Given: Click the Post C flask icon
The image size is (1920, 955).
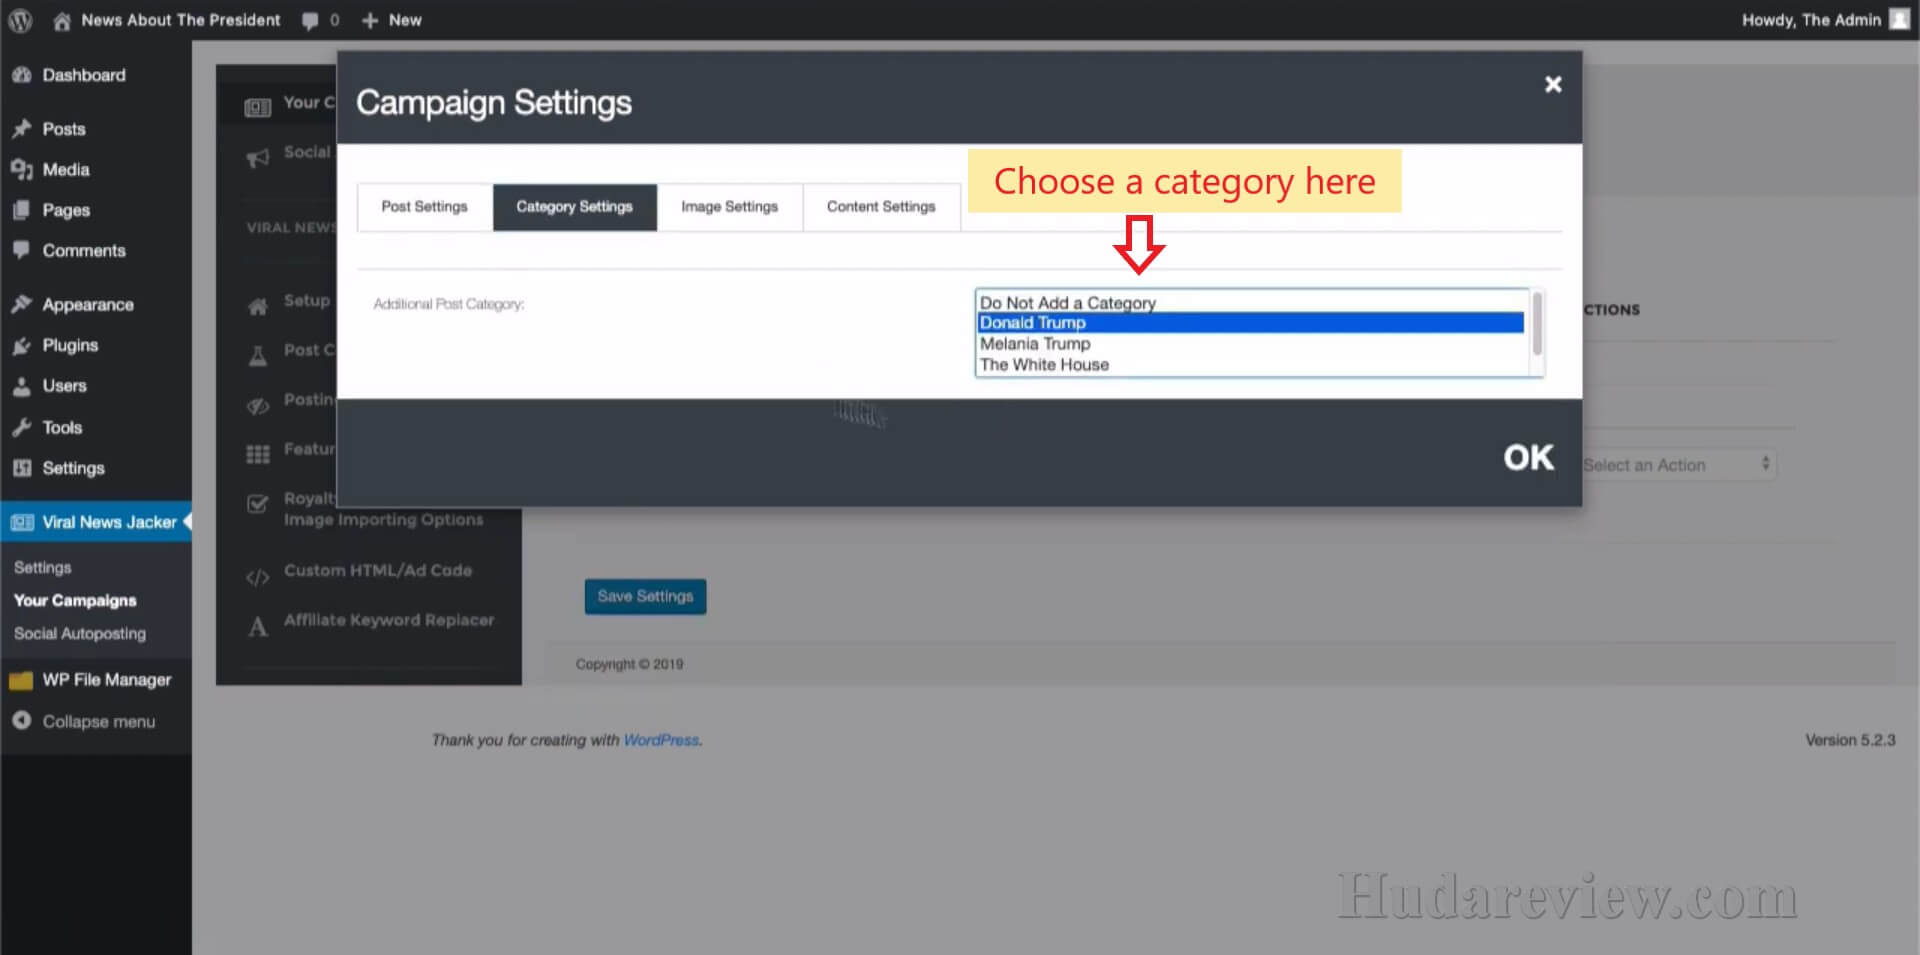Looking at the screenshot, I should 258,356.
